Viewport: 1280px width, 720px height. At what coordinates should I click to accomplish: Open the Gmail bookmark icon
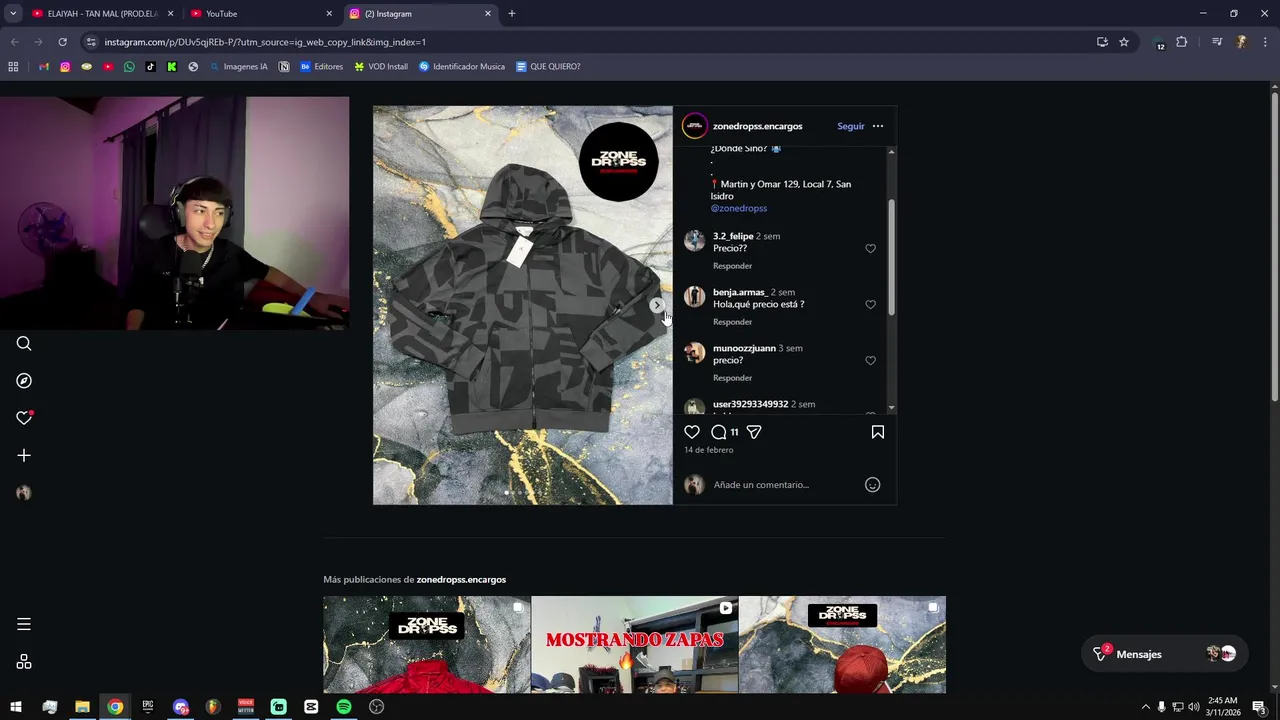point(44,67)
